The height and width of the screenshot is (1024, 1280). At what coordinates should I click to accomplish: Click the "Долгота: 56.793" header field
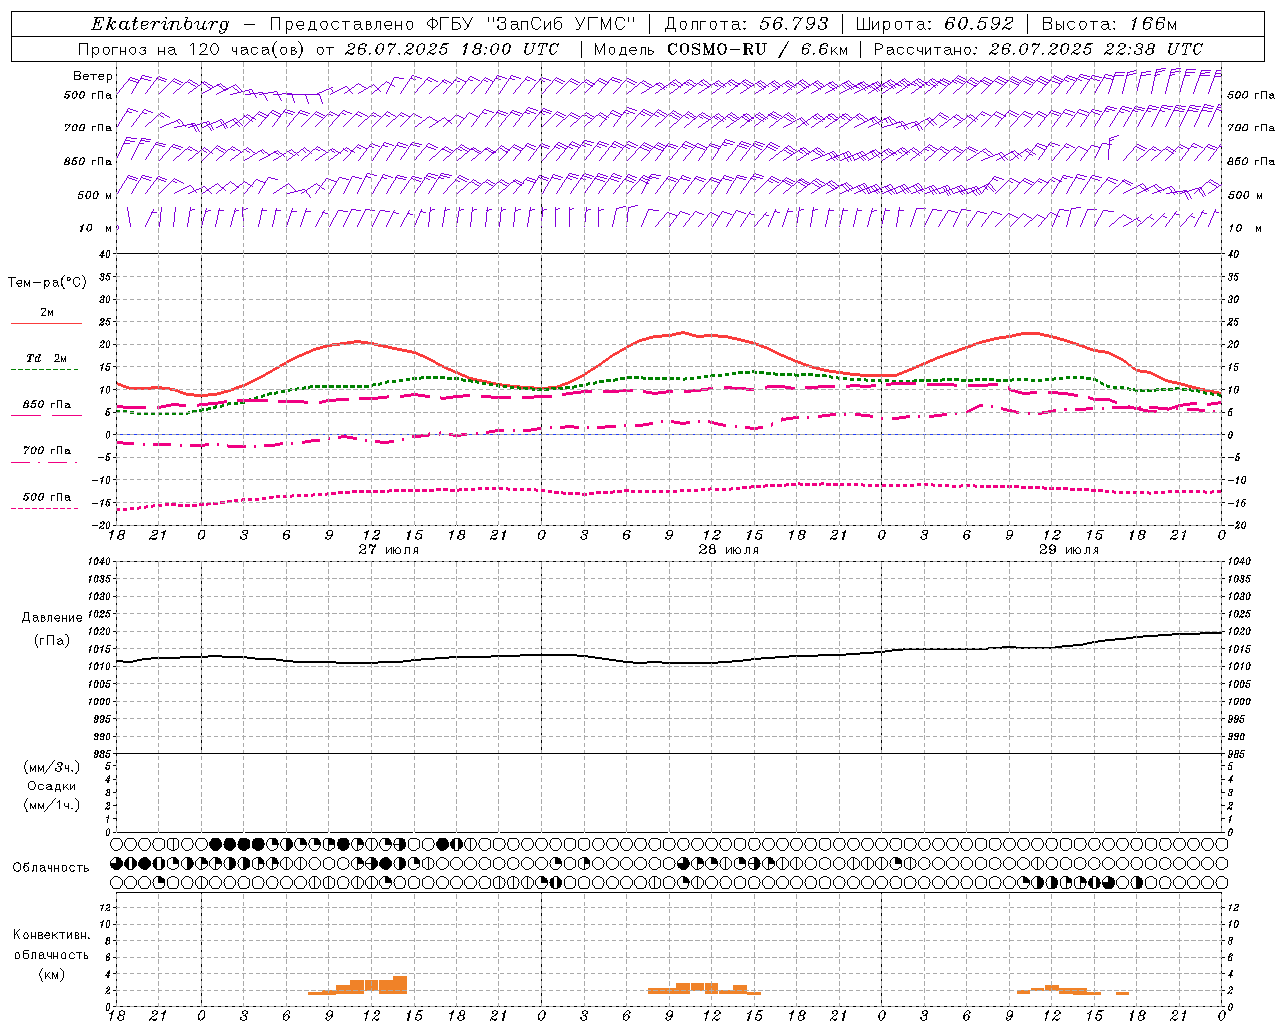pos(746,24)
